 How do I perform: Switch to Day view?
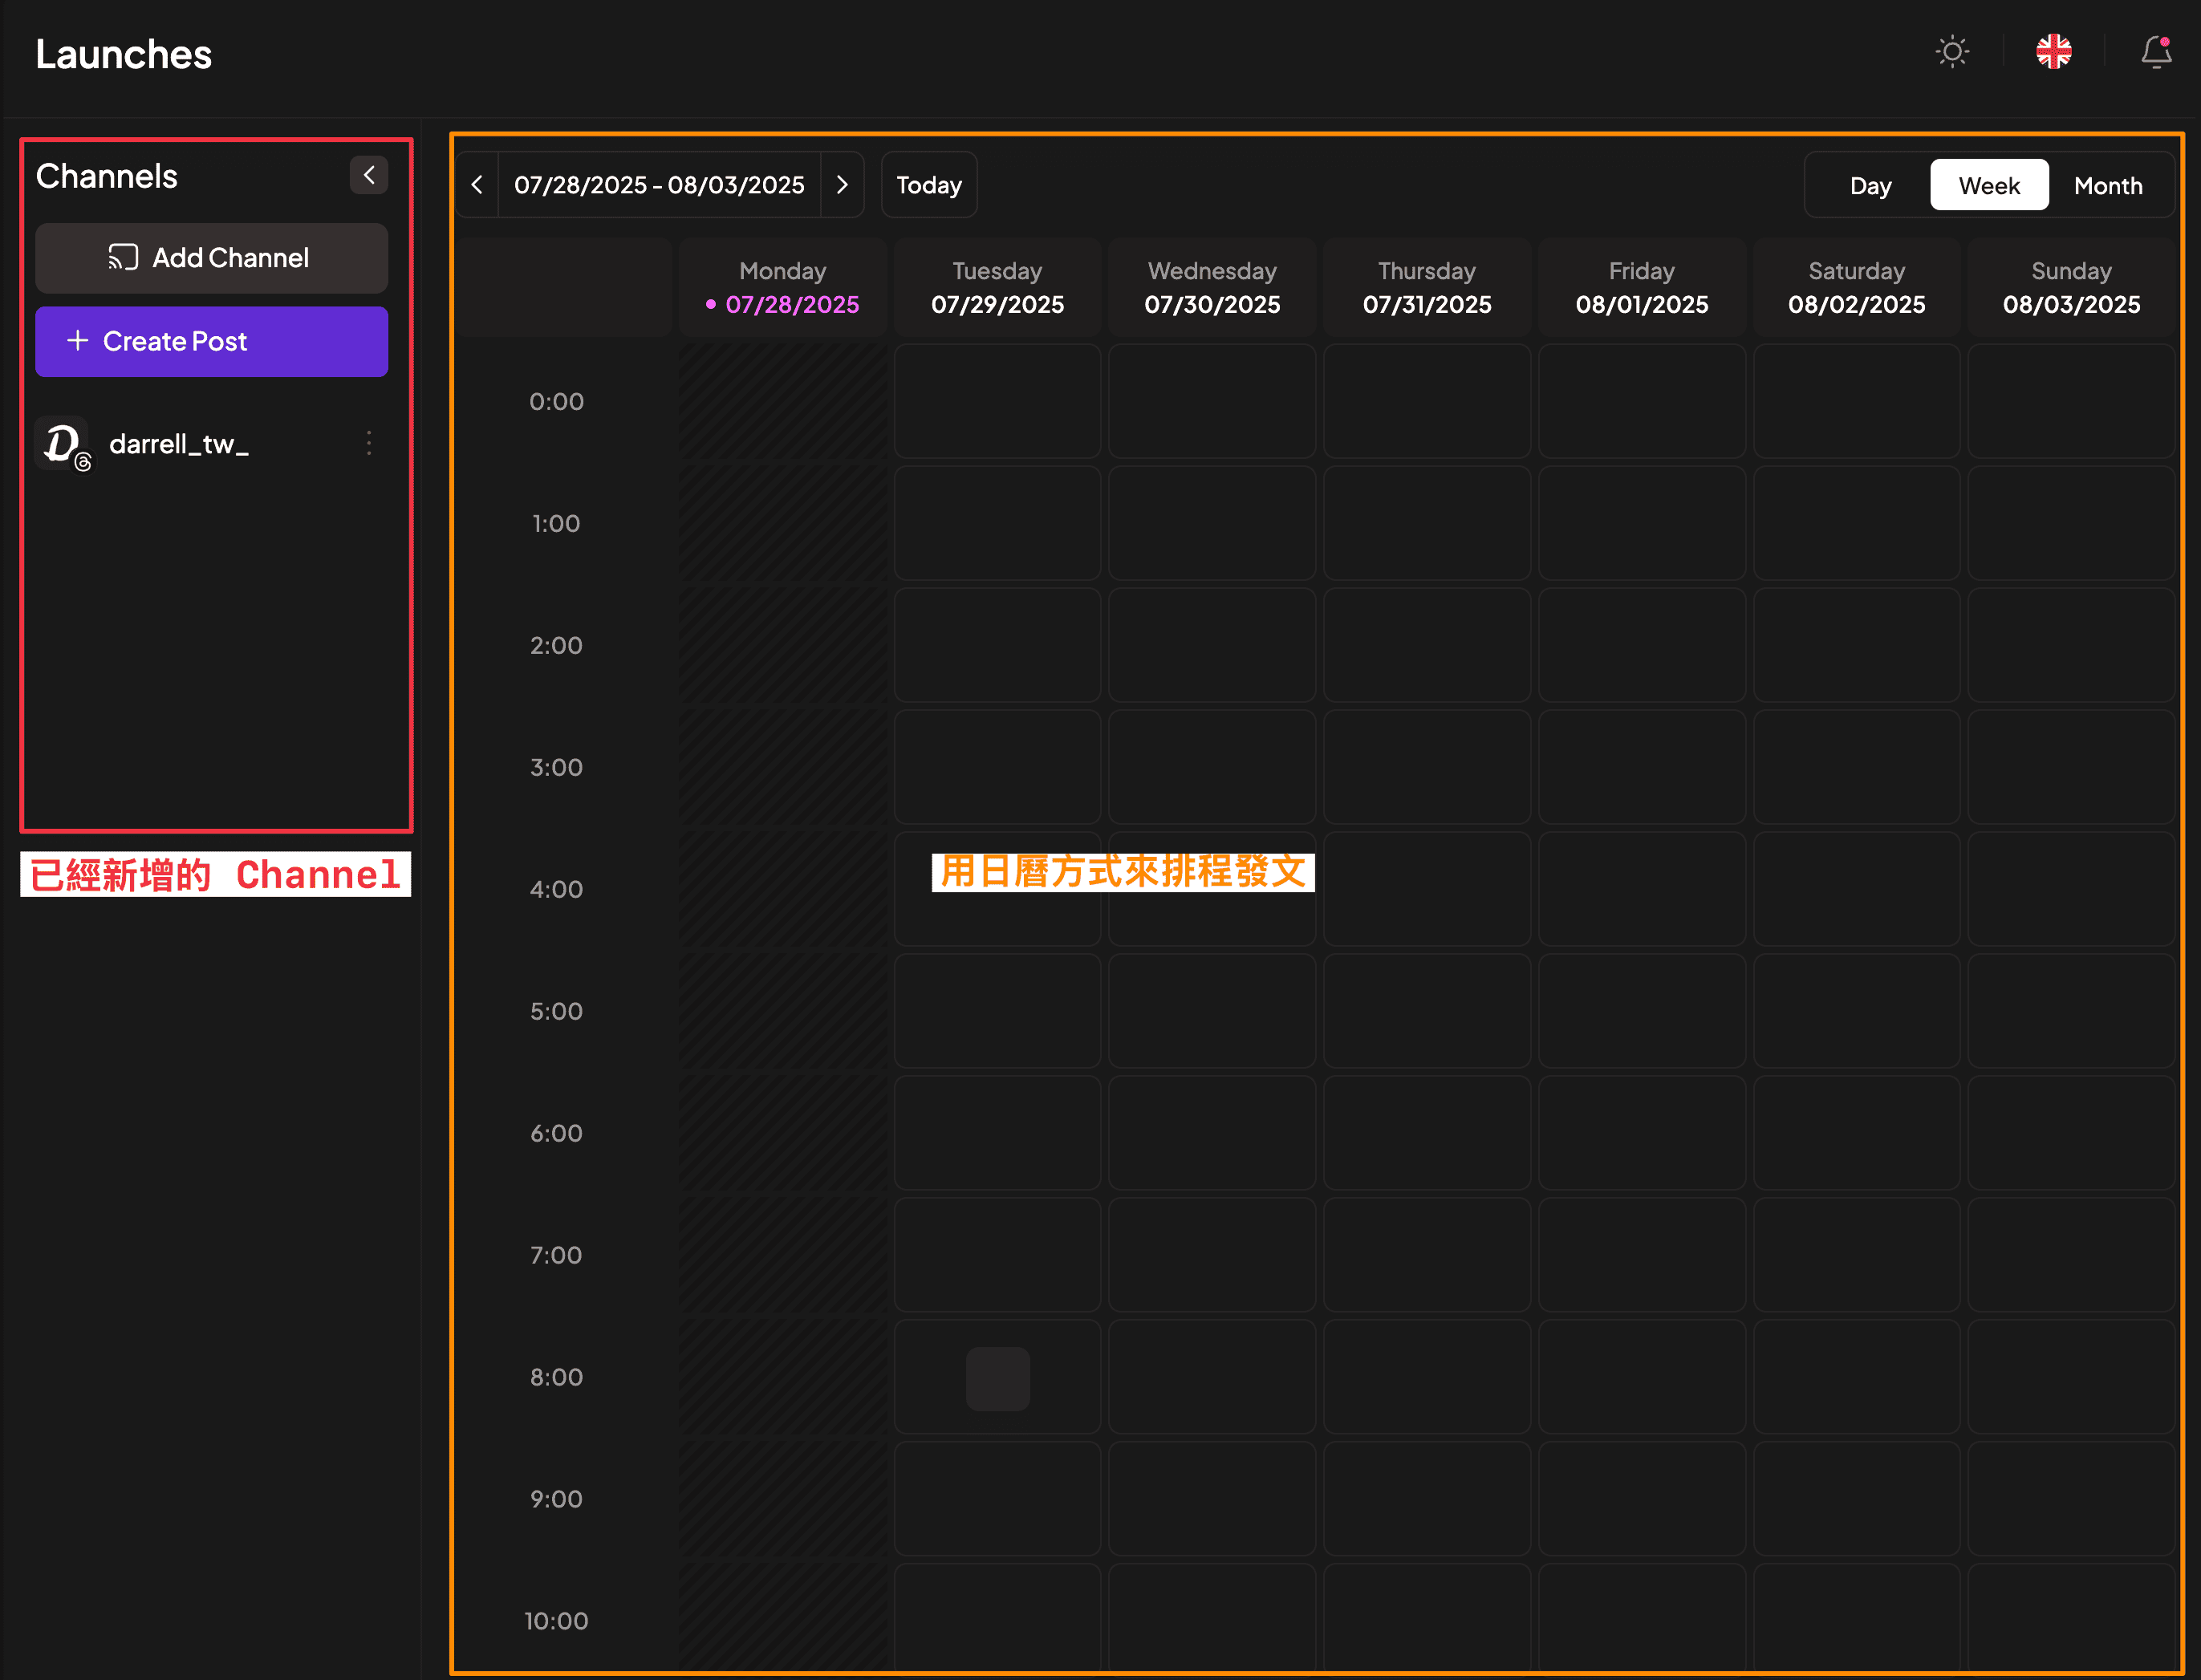click(x=1870, y=184)
